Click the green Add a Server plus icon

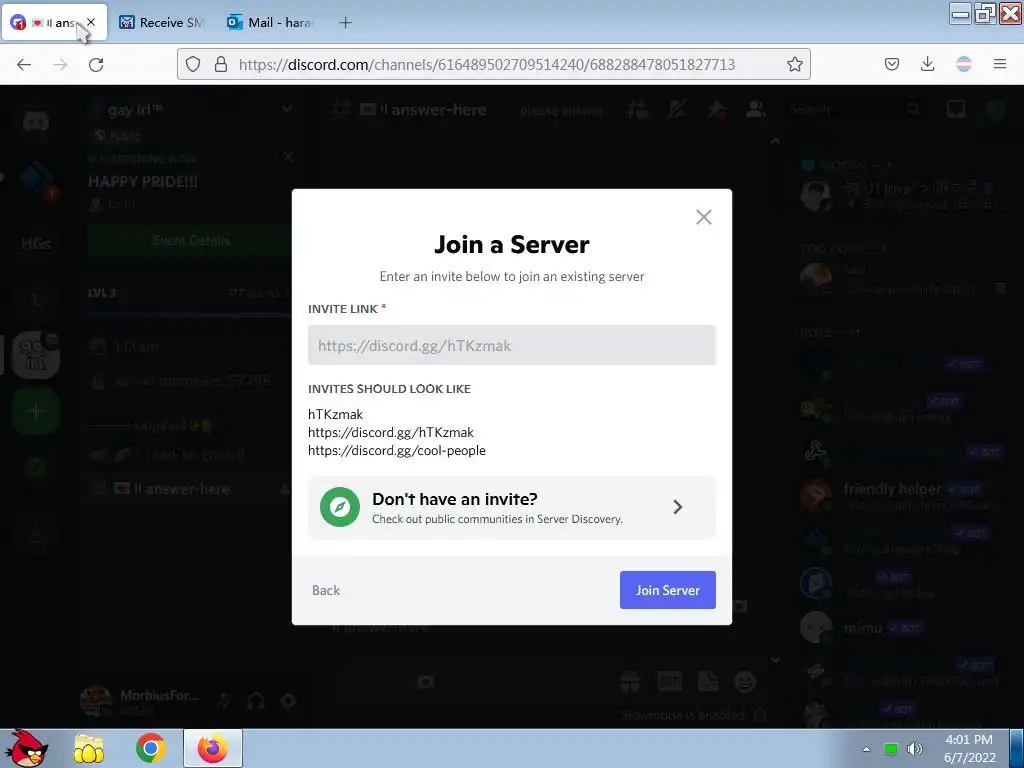(x=35, y=411)
